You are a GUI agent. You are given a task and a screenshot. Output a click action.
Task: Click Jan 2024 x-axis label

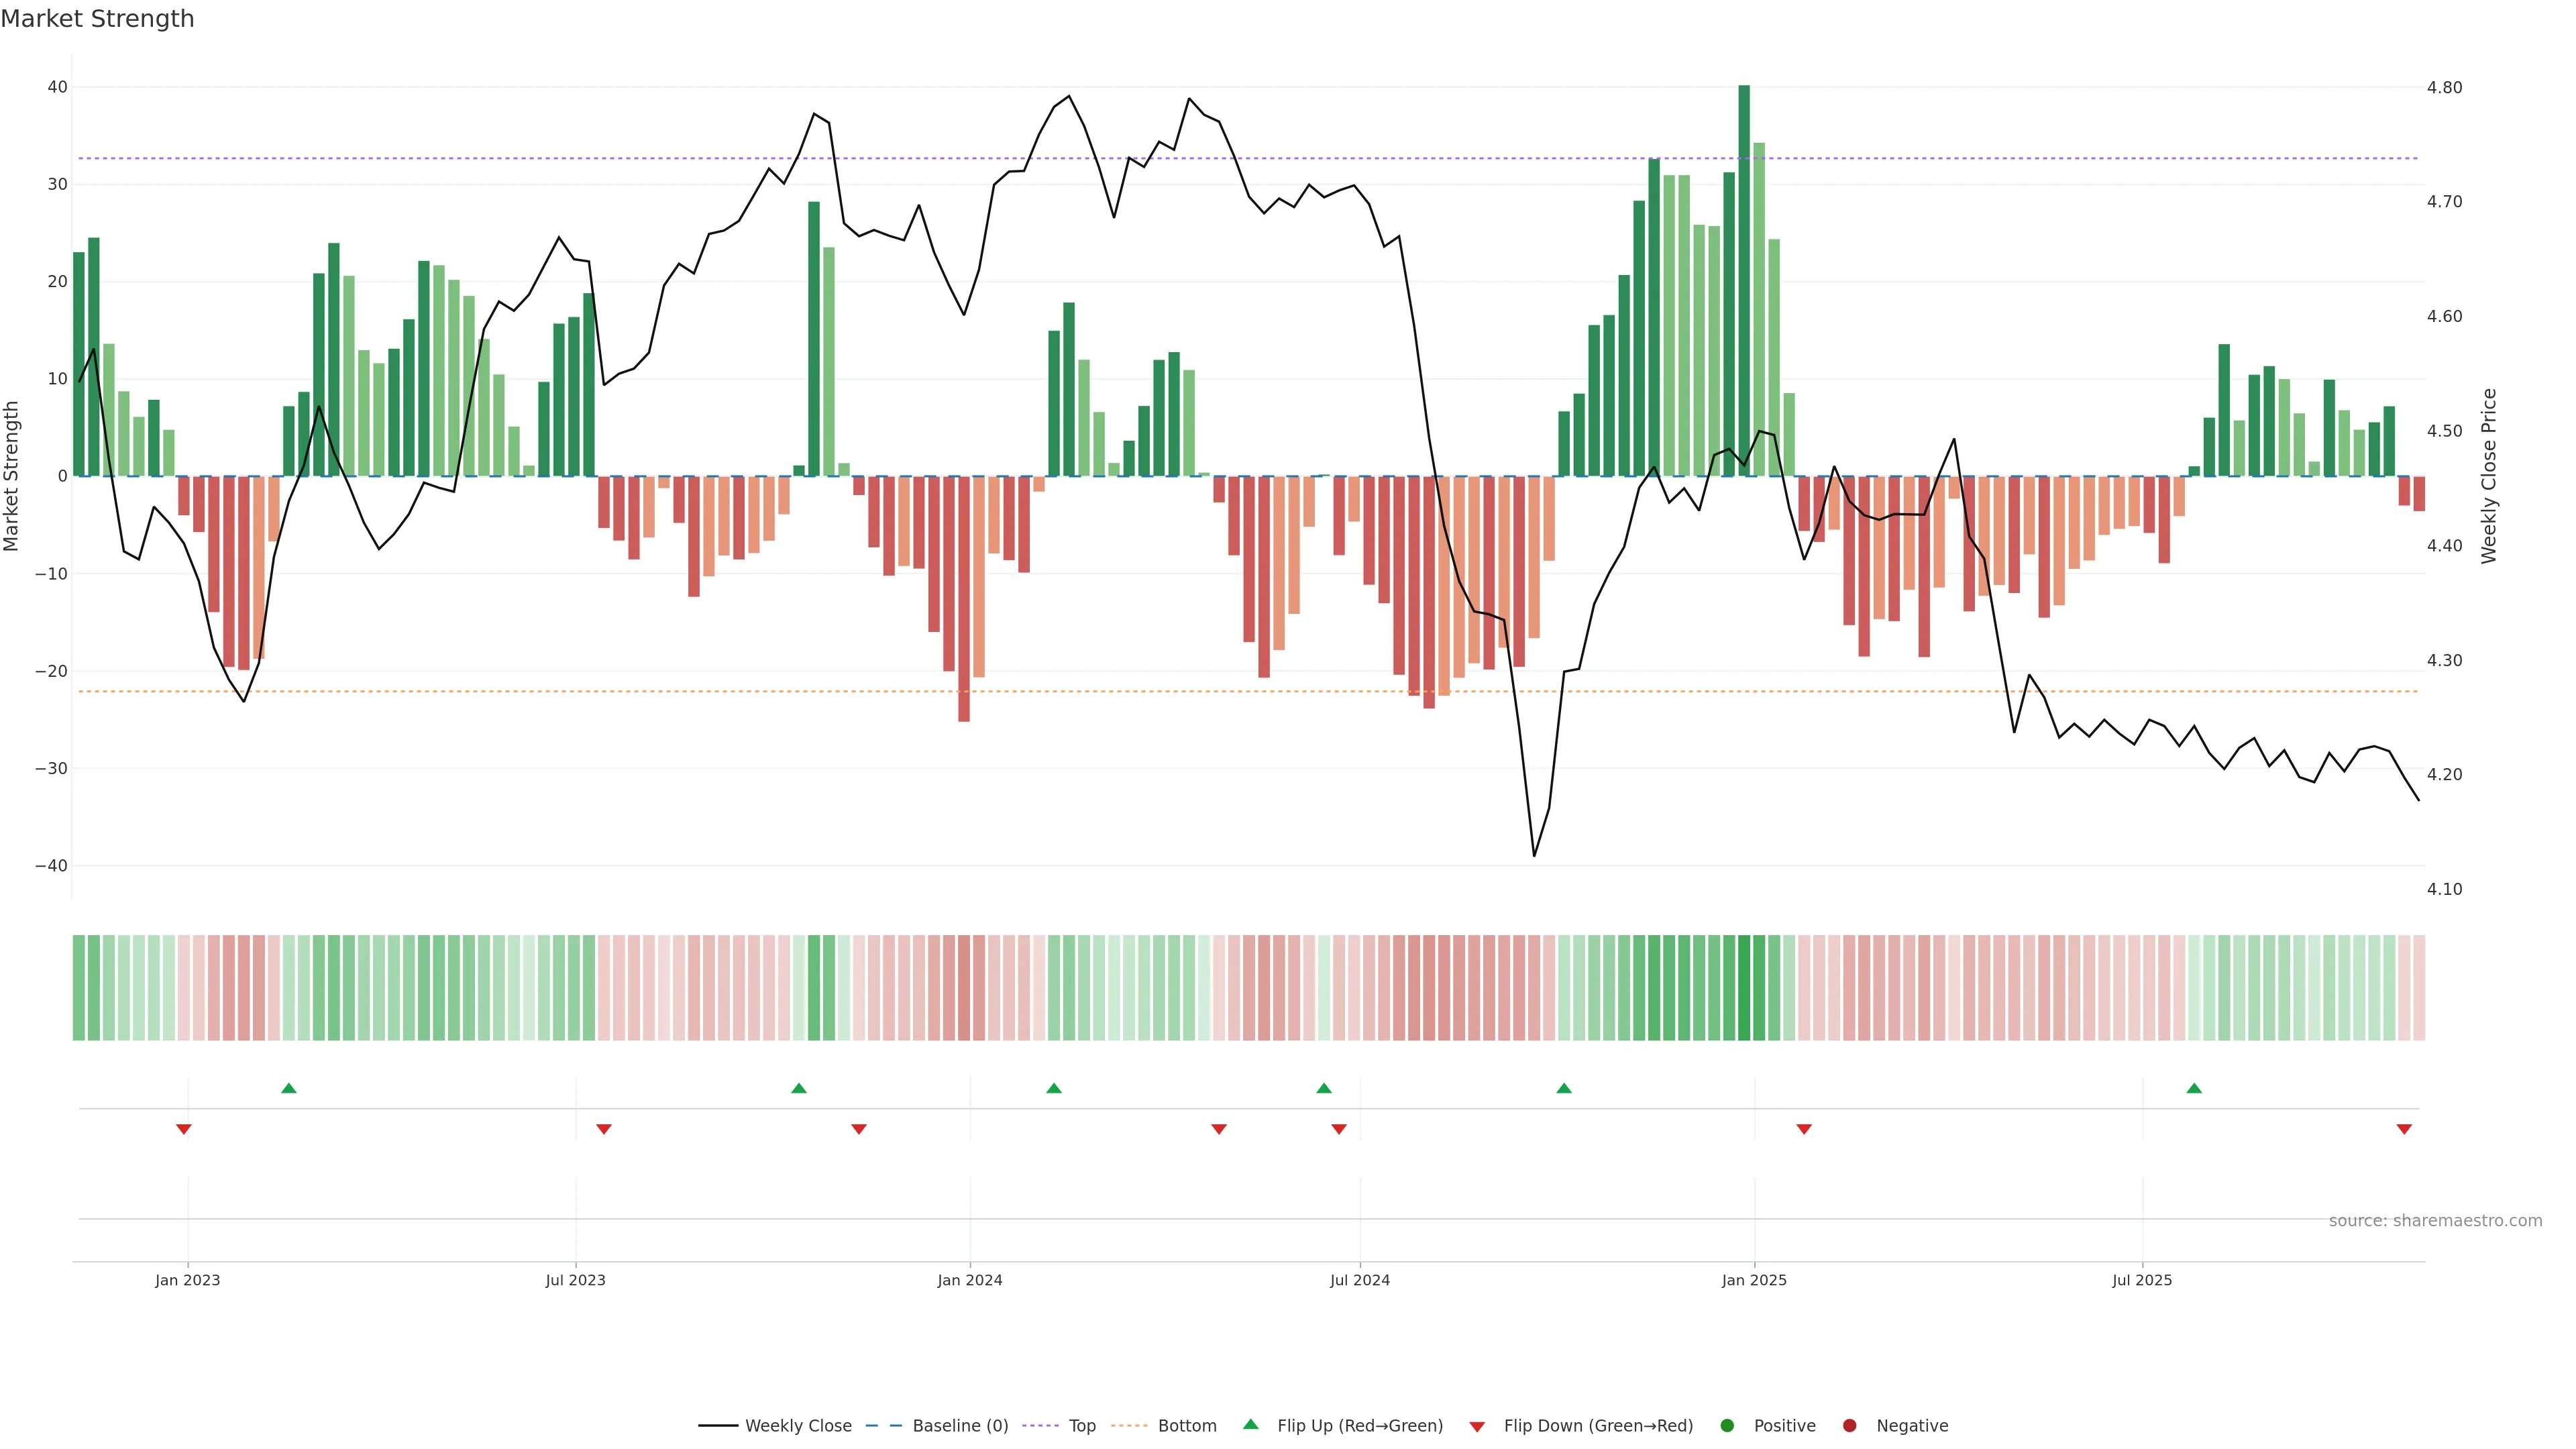click(969, 1280)
